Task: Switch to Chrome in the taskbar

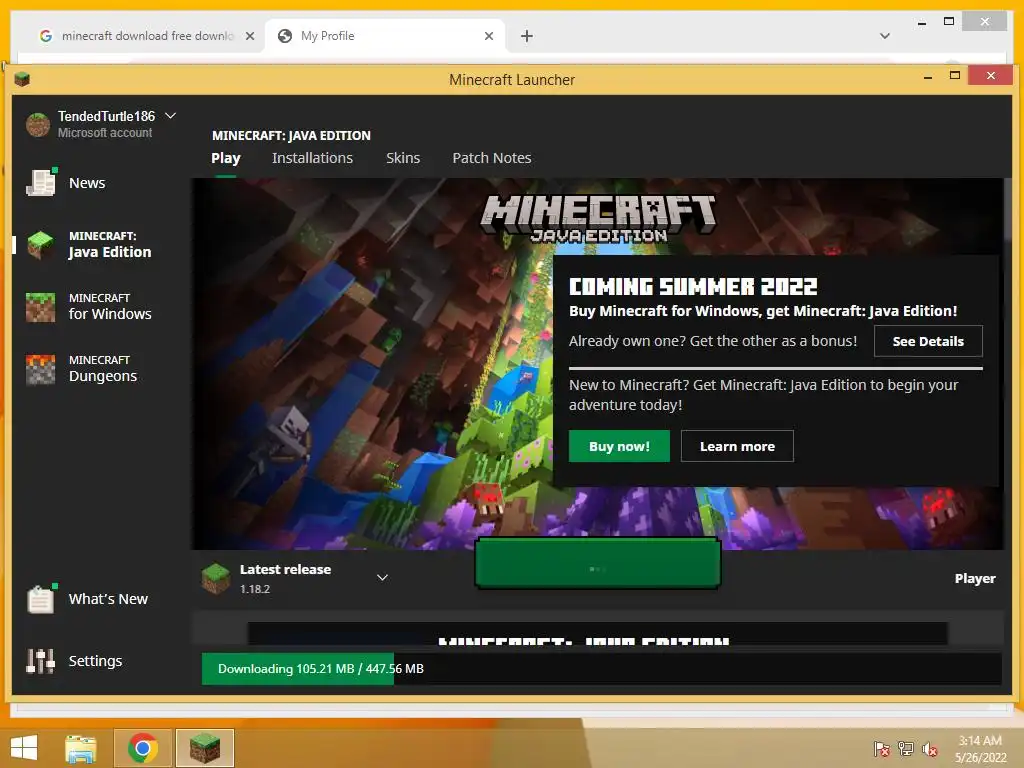Action: tap(142, 748)
